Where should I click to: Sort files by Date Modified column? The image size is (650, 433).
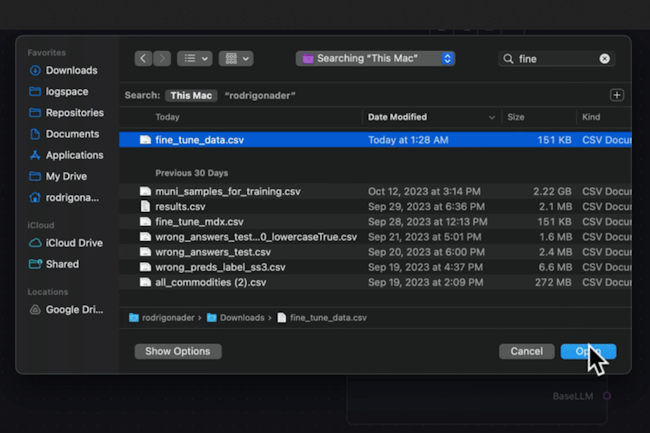(x=430, y=117)
